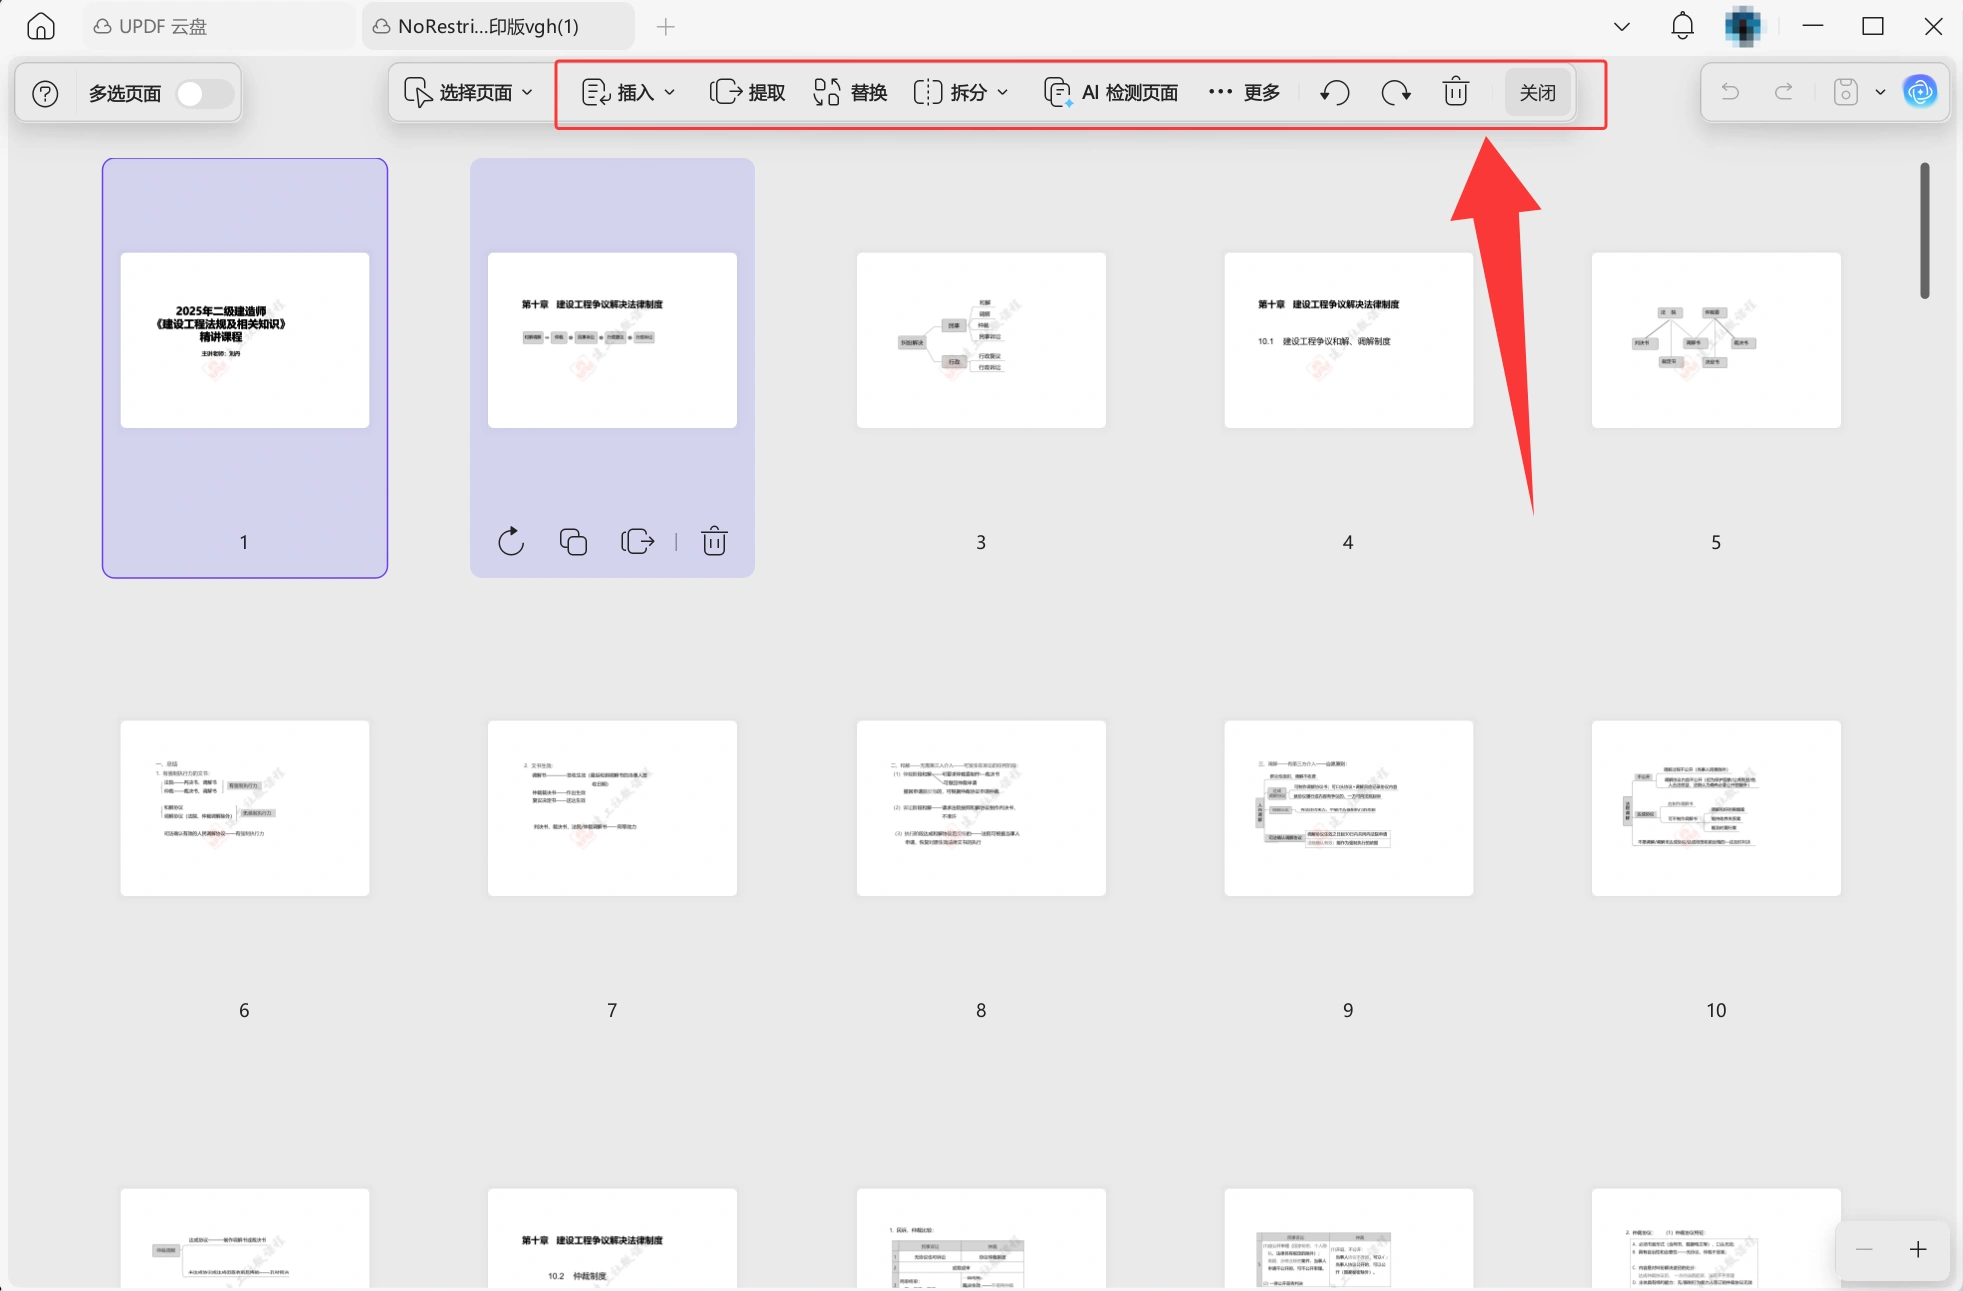Delete page 2 with its trash icon
The height and width of the screenshot is (1291, 1963).
coord(714,541)
